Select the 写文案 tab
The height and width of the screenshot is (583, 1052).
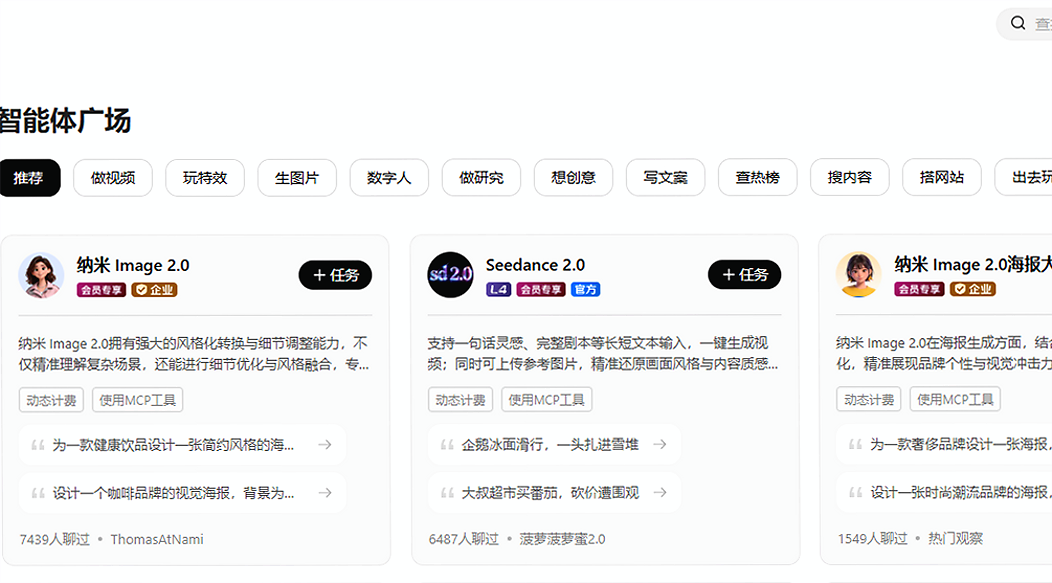(x=666, y=178)
